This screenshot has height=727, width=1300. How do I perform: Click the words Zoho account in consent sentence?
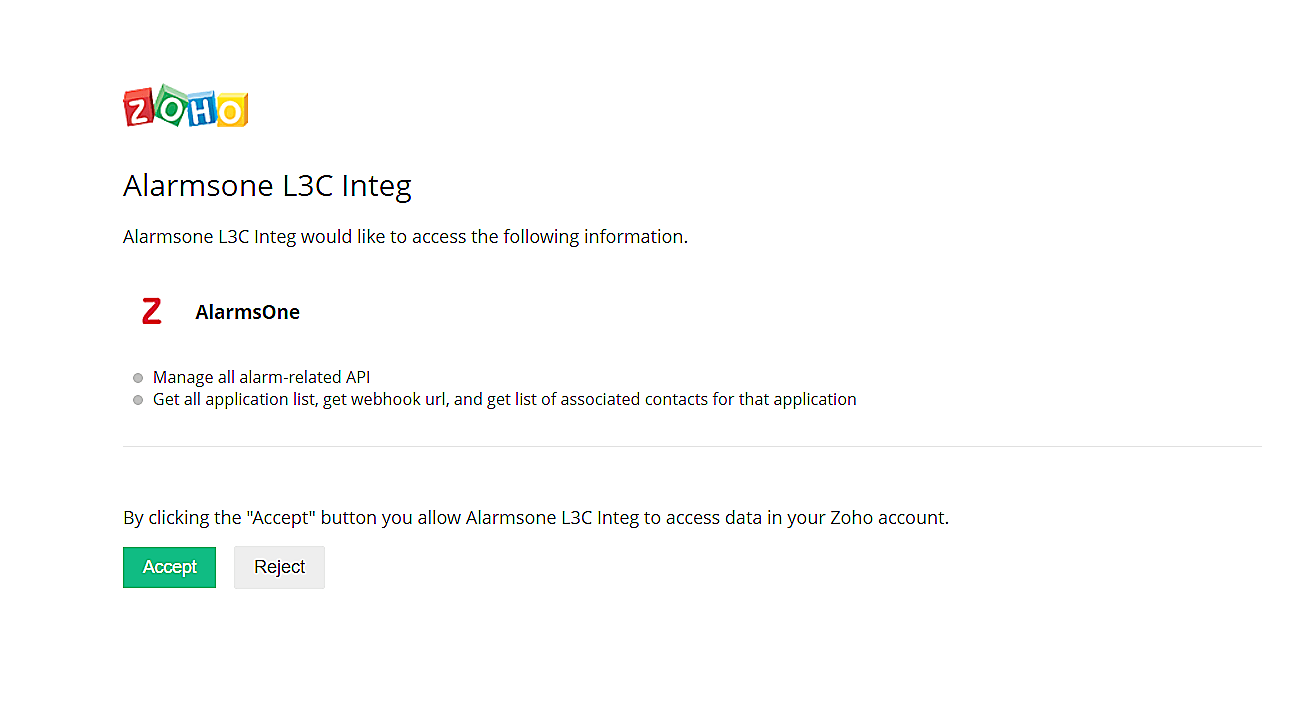[886, 518]
